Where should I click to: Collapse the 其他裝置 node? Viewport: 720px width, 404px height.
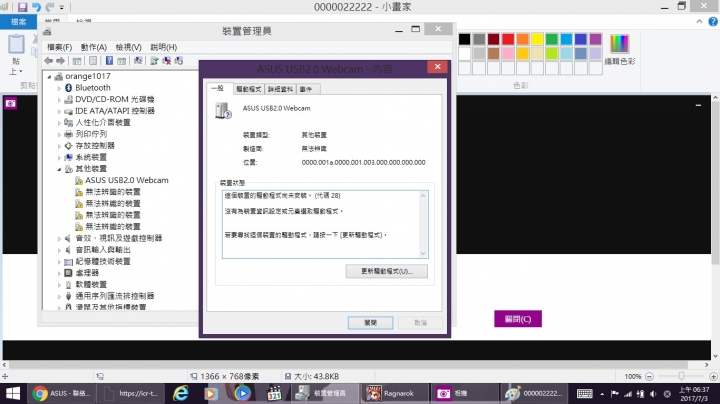click(x=59, y=169)
